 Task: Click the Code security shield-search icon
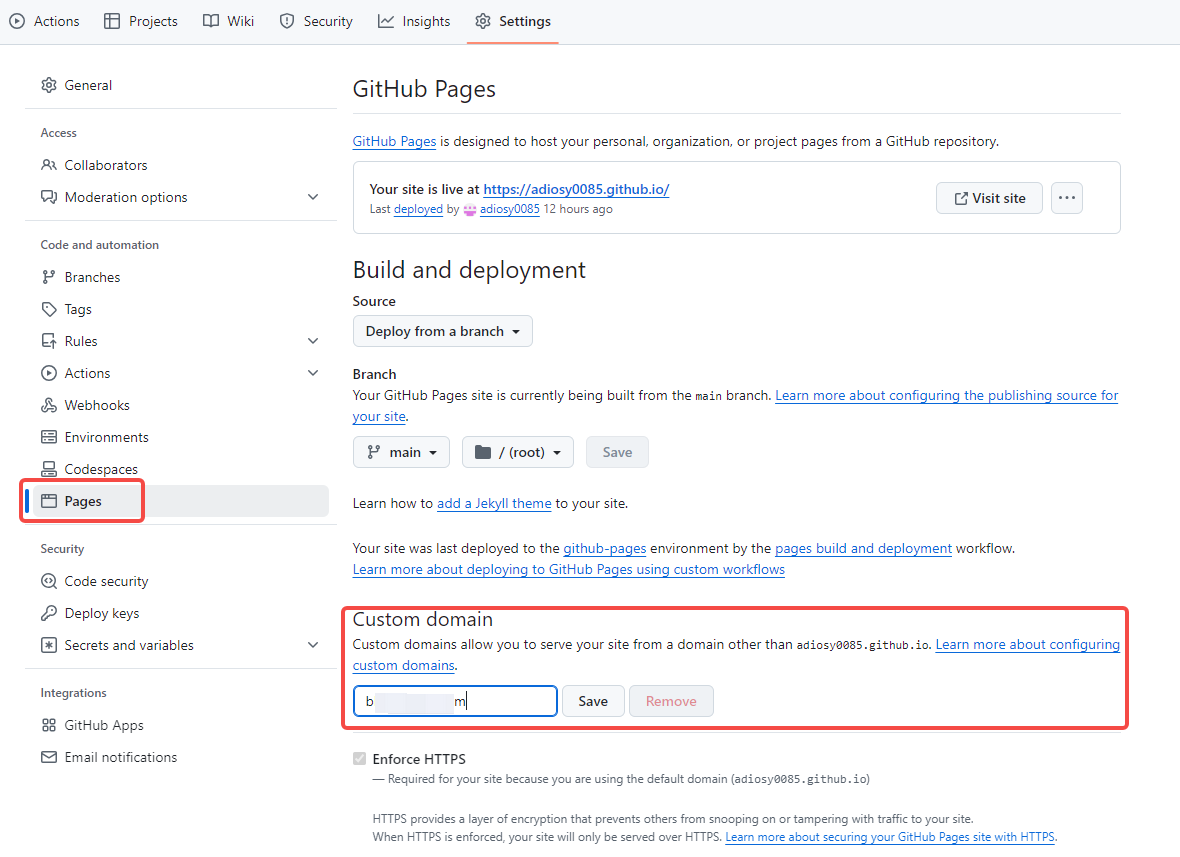click(x=49, y=581)
